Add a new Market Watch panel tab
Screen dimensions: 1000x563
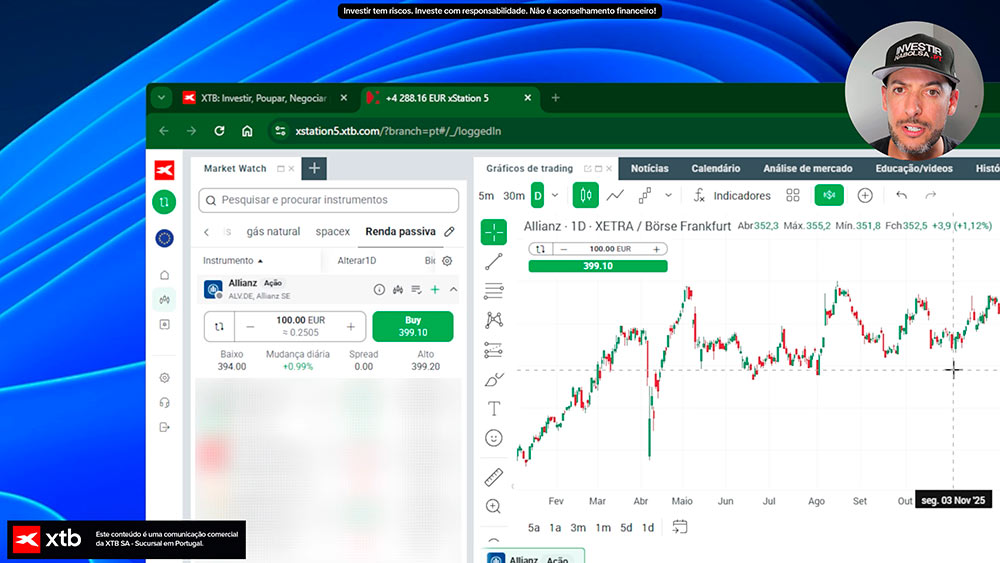314,168
